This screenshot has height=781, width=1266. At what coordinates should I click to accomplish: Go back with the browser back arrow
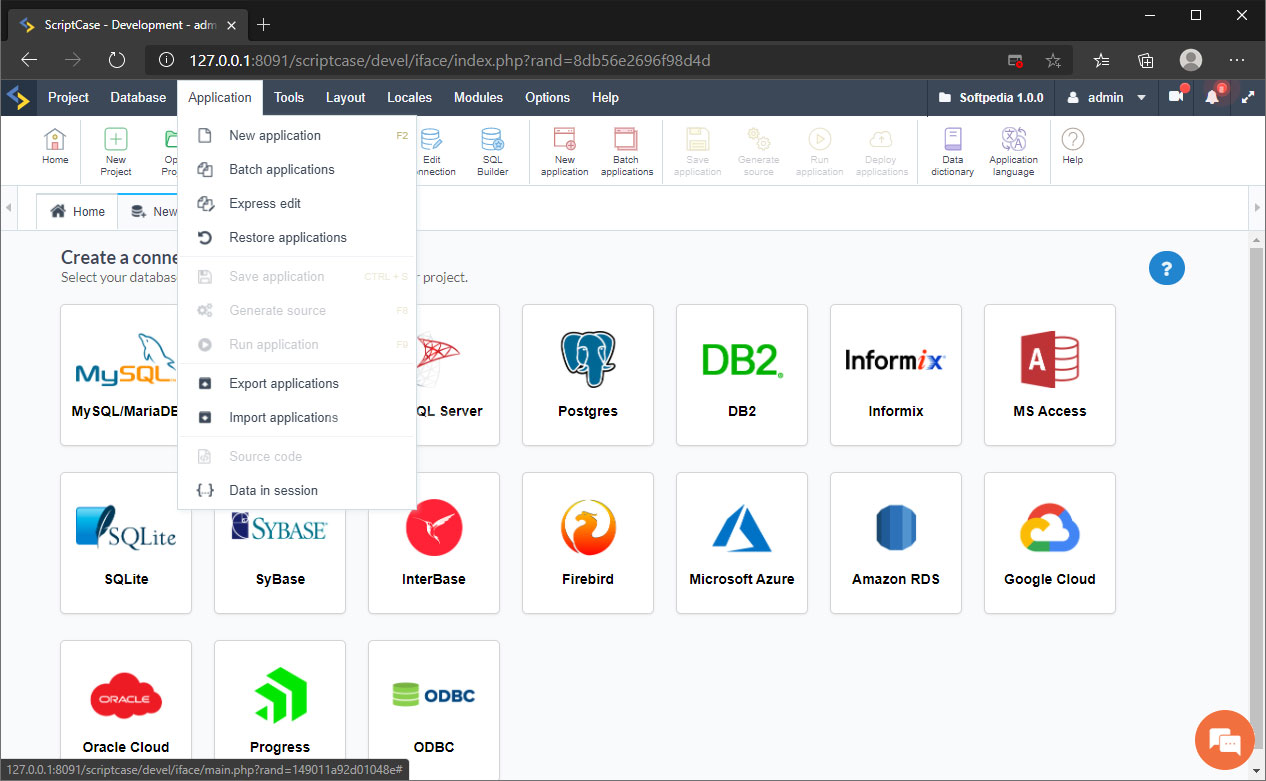(29, 60)
